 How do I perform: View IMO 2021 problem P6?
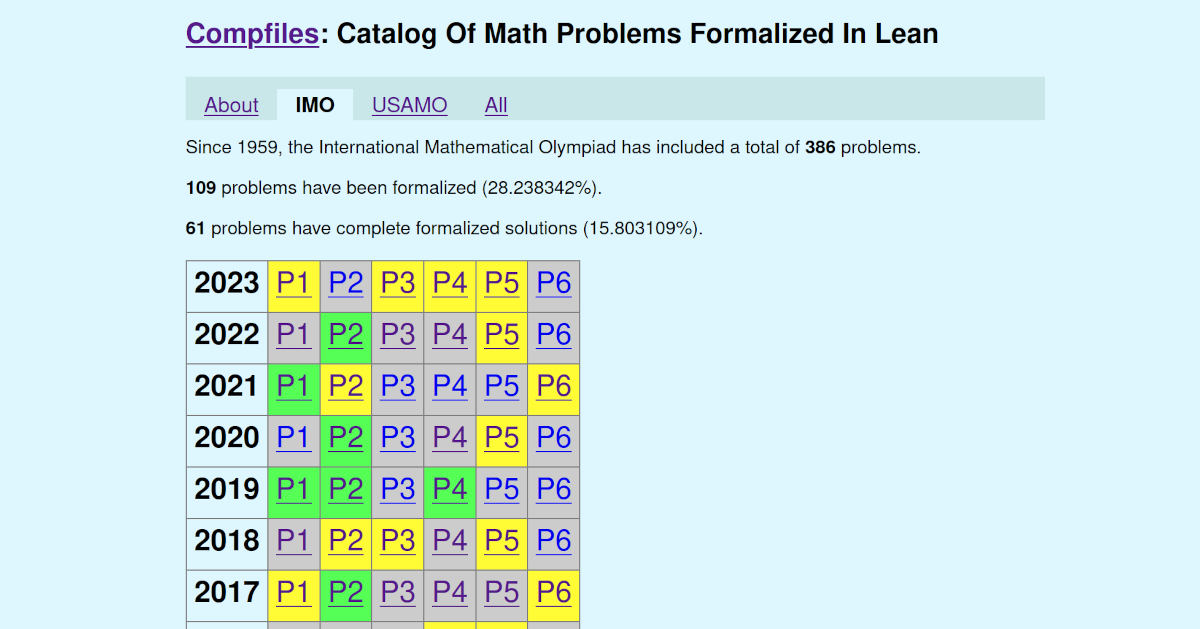click(554, 386)
